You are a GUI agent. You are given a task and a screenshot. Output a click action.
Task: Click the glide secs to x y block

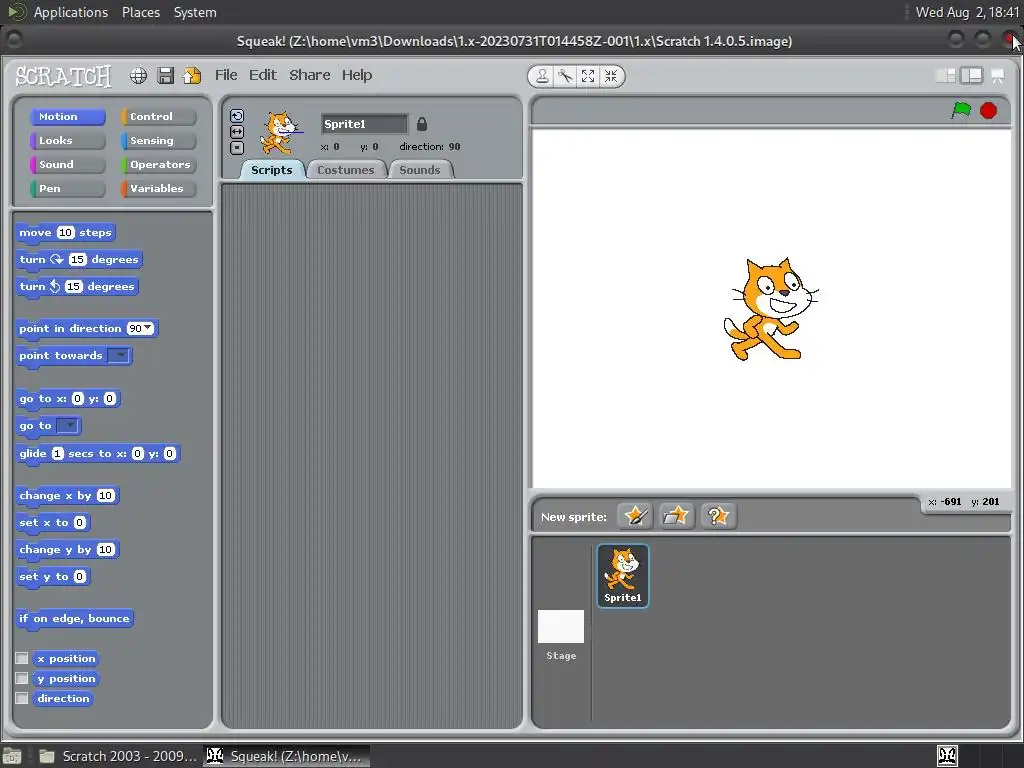point(98,453)
